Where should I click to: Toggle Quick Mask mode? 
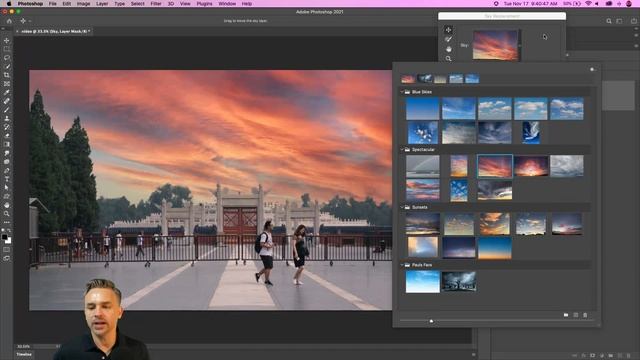[x=7, y=249]
